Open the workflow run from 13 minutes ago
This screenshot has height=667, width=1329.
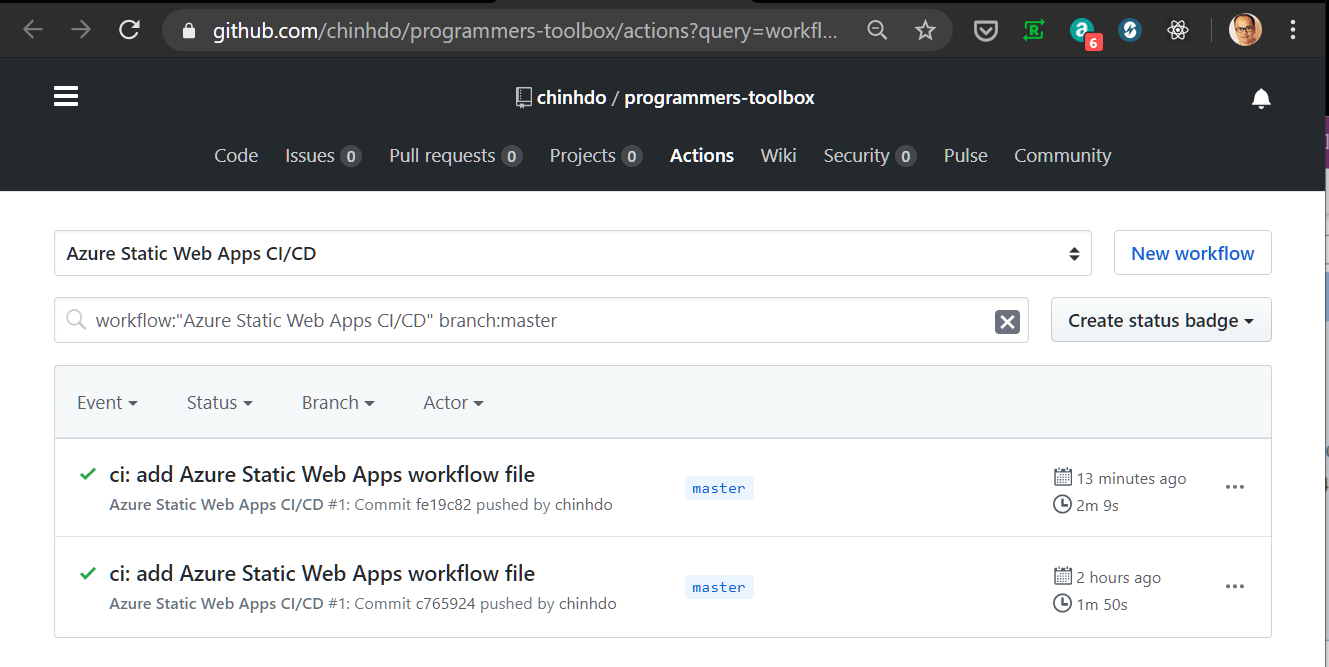322,474
